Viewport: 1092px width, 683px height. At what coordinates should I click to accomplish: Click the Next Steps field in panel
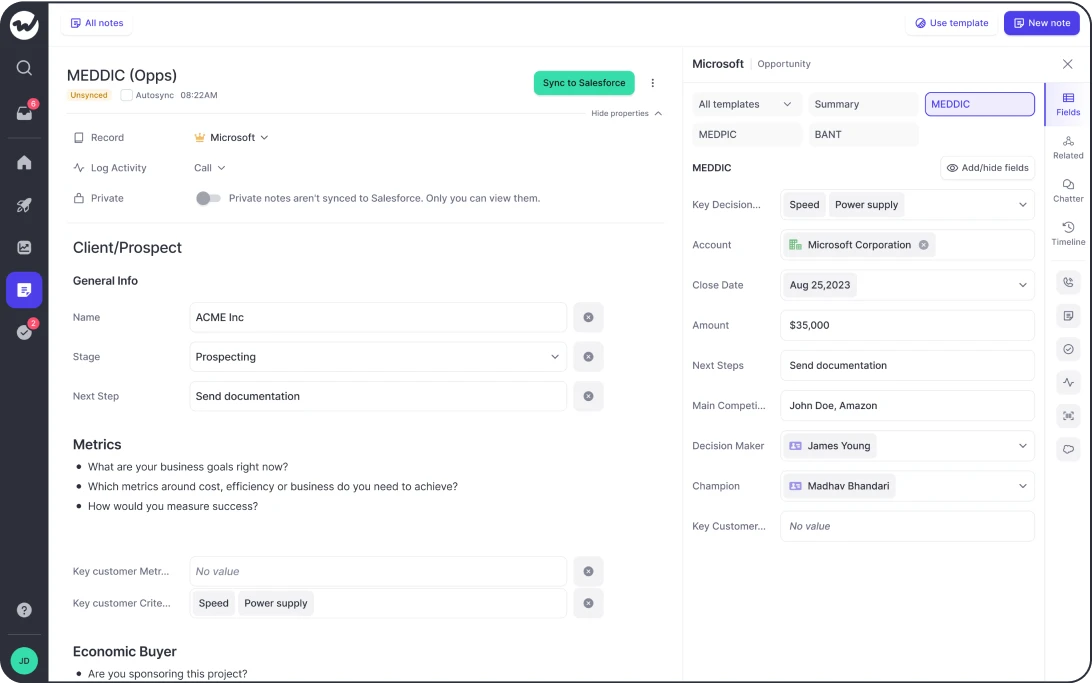coord(907,366)
